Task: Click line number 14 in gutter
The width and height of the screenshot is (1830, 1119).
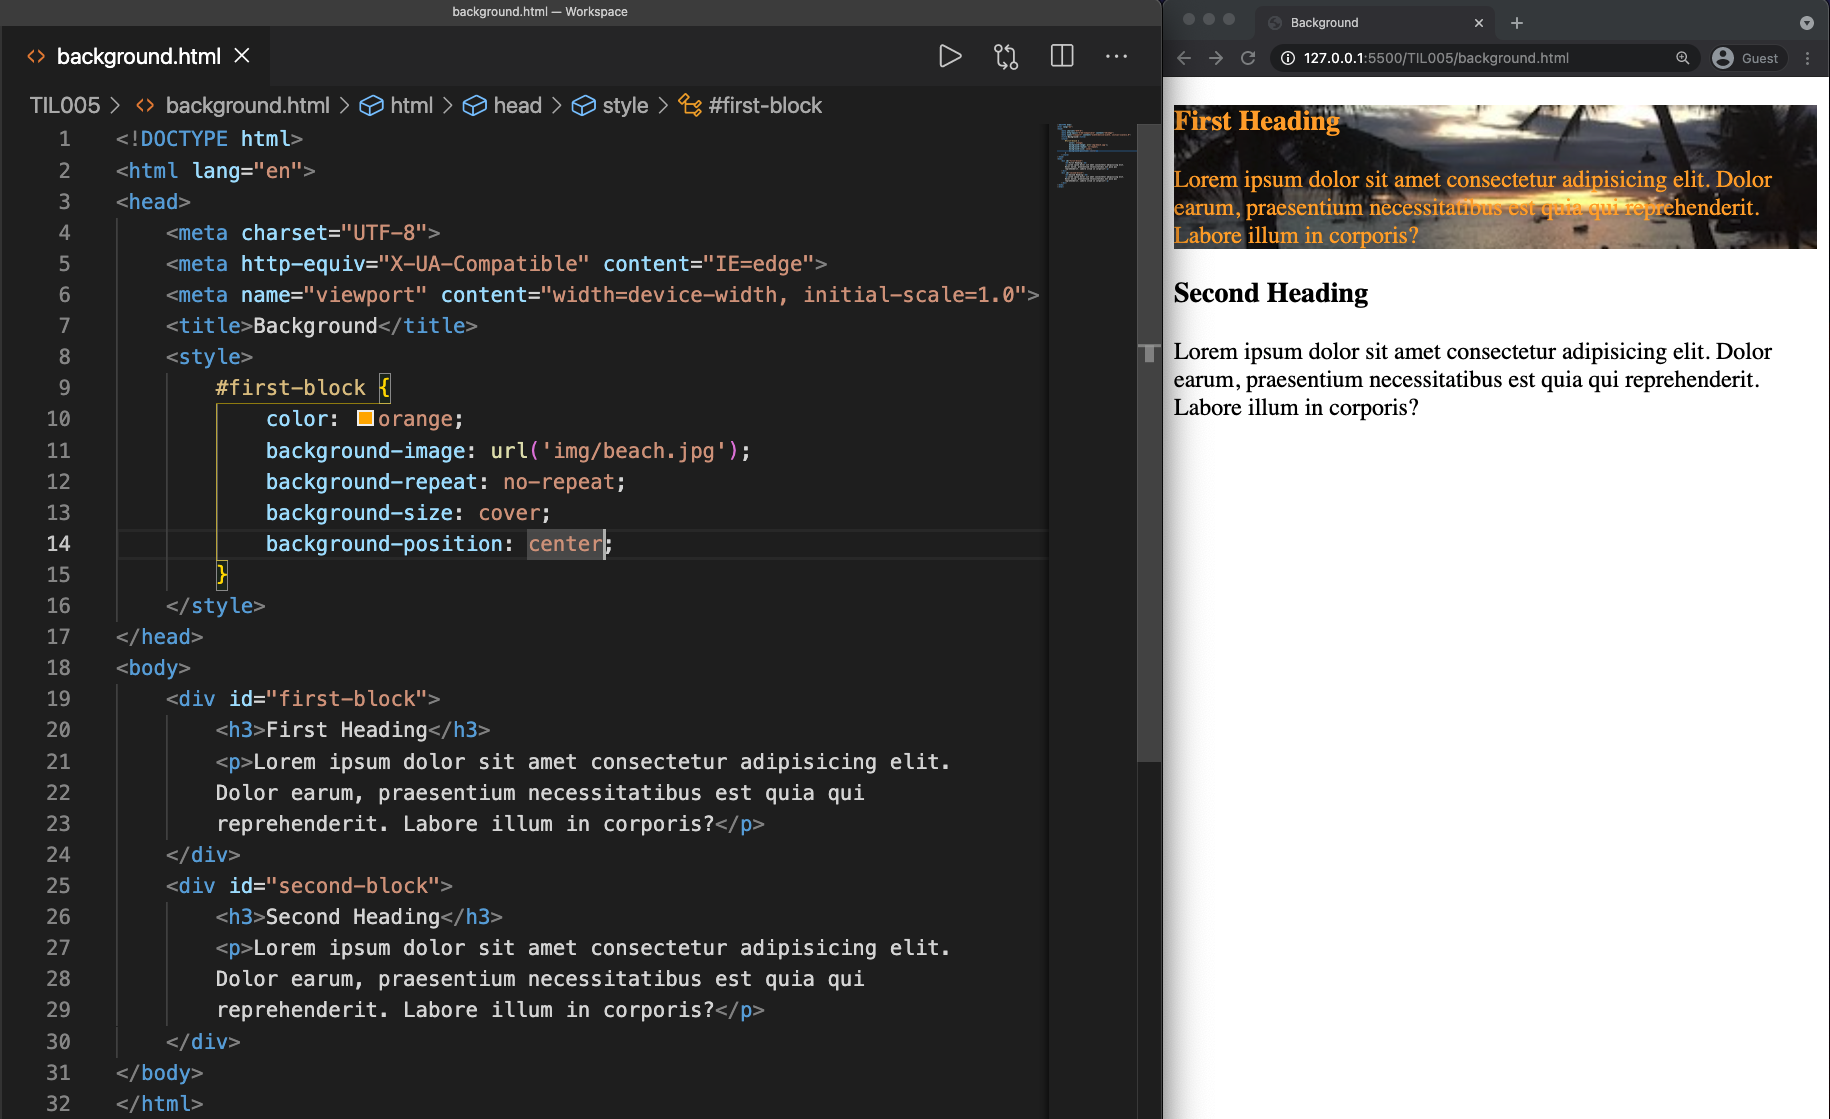Action: coord(59,543)
